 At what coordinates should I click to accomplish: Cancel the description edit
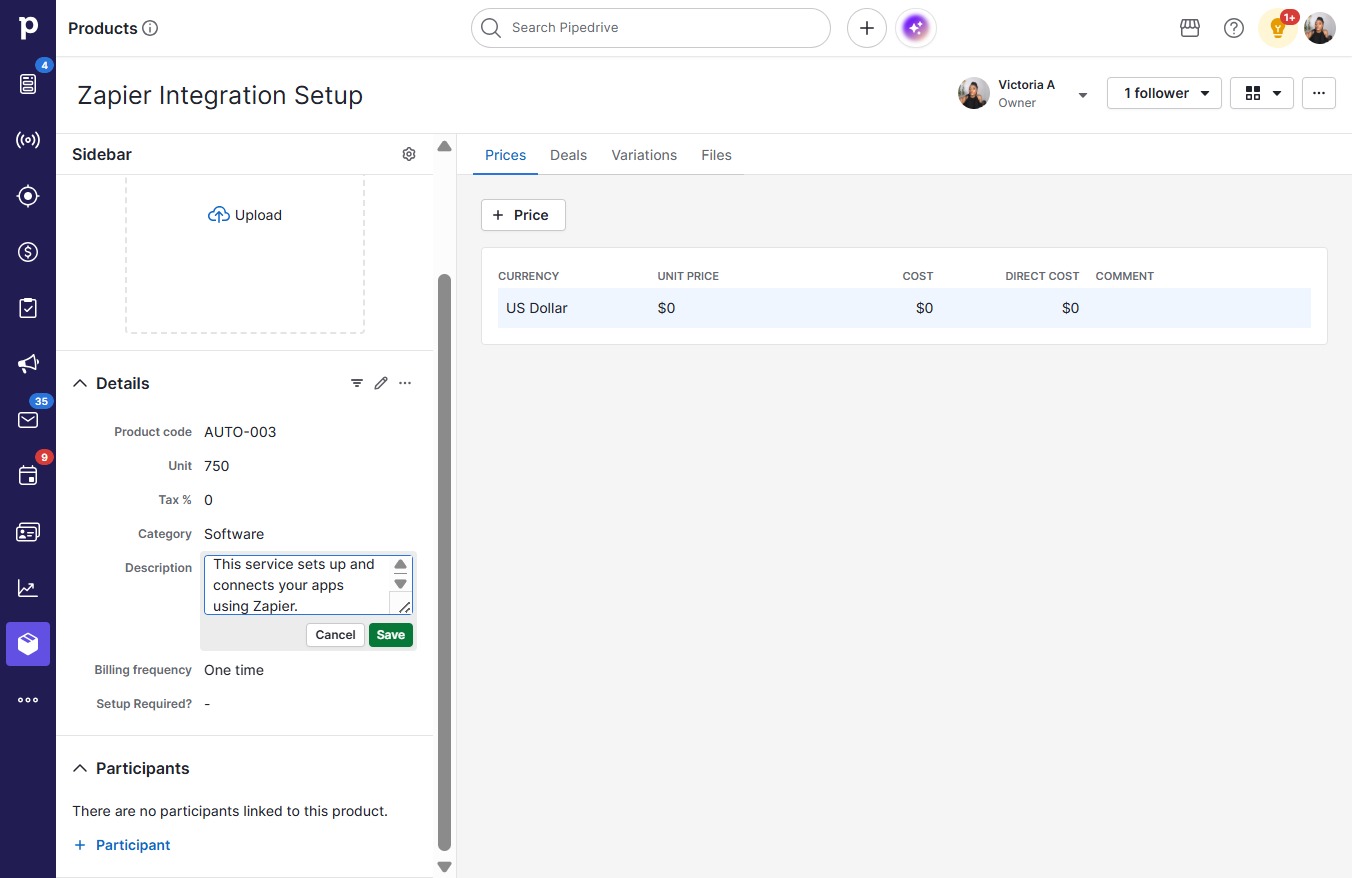pos(335,635)
